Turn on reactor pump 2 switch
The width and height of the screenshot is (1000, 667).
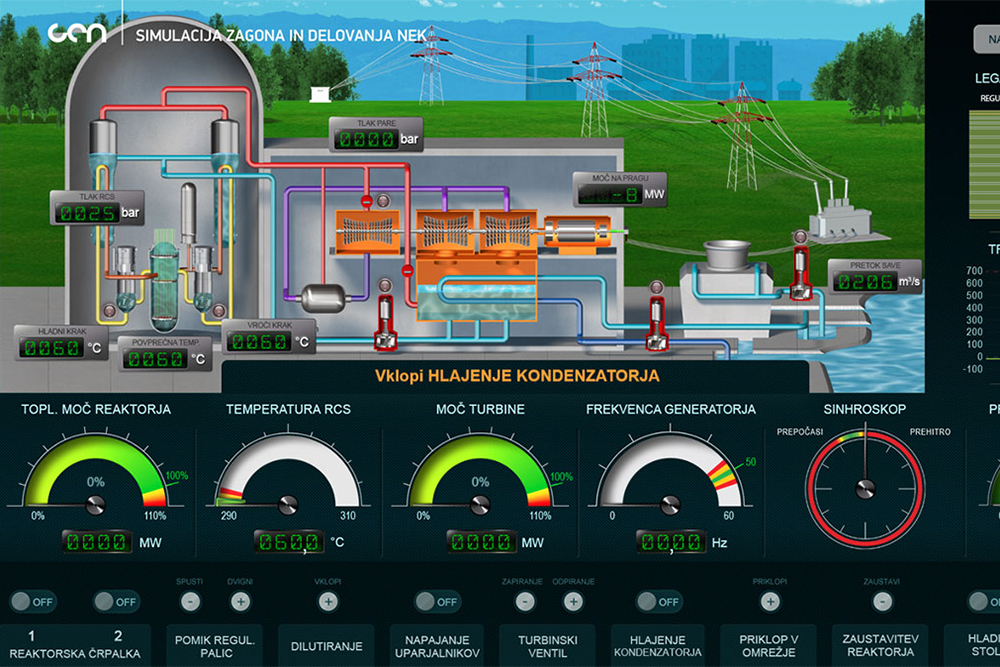click(116, 602)
